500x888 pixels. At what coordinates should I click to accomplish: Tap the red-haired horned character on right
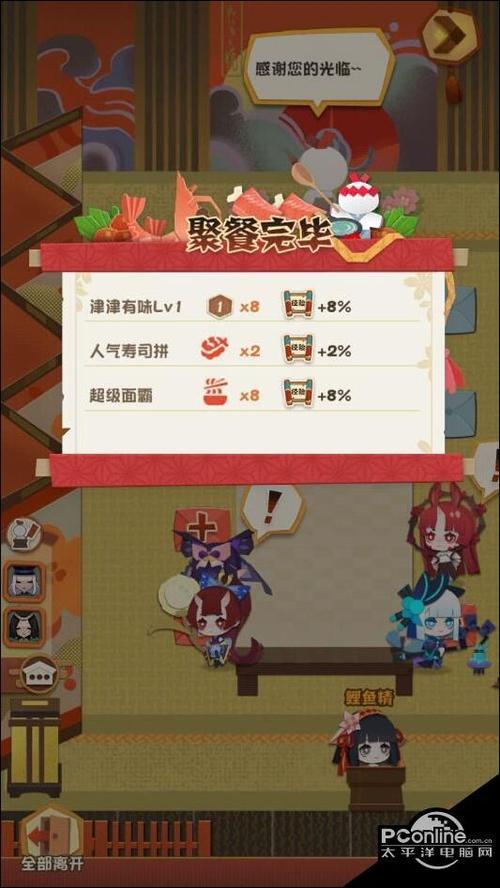click(x=448, y=530)
